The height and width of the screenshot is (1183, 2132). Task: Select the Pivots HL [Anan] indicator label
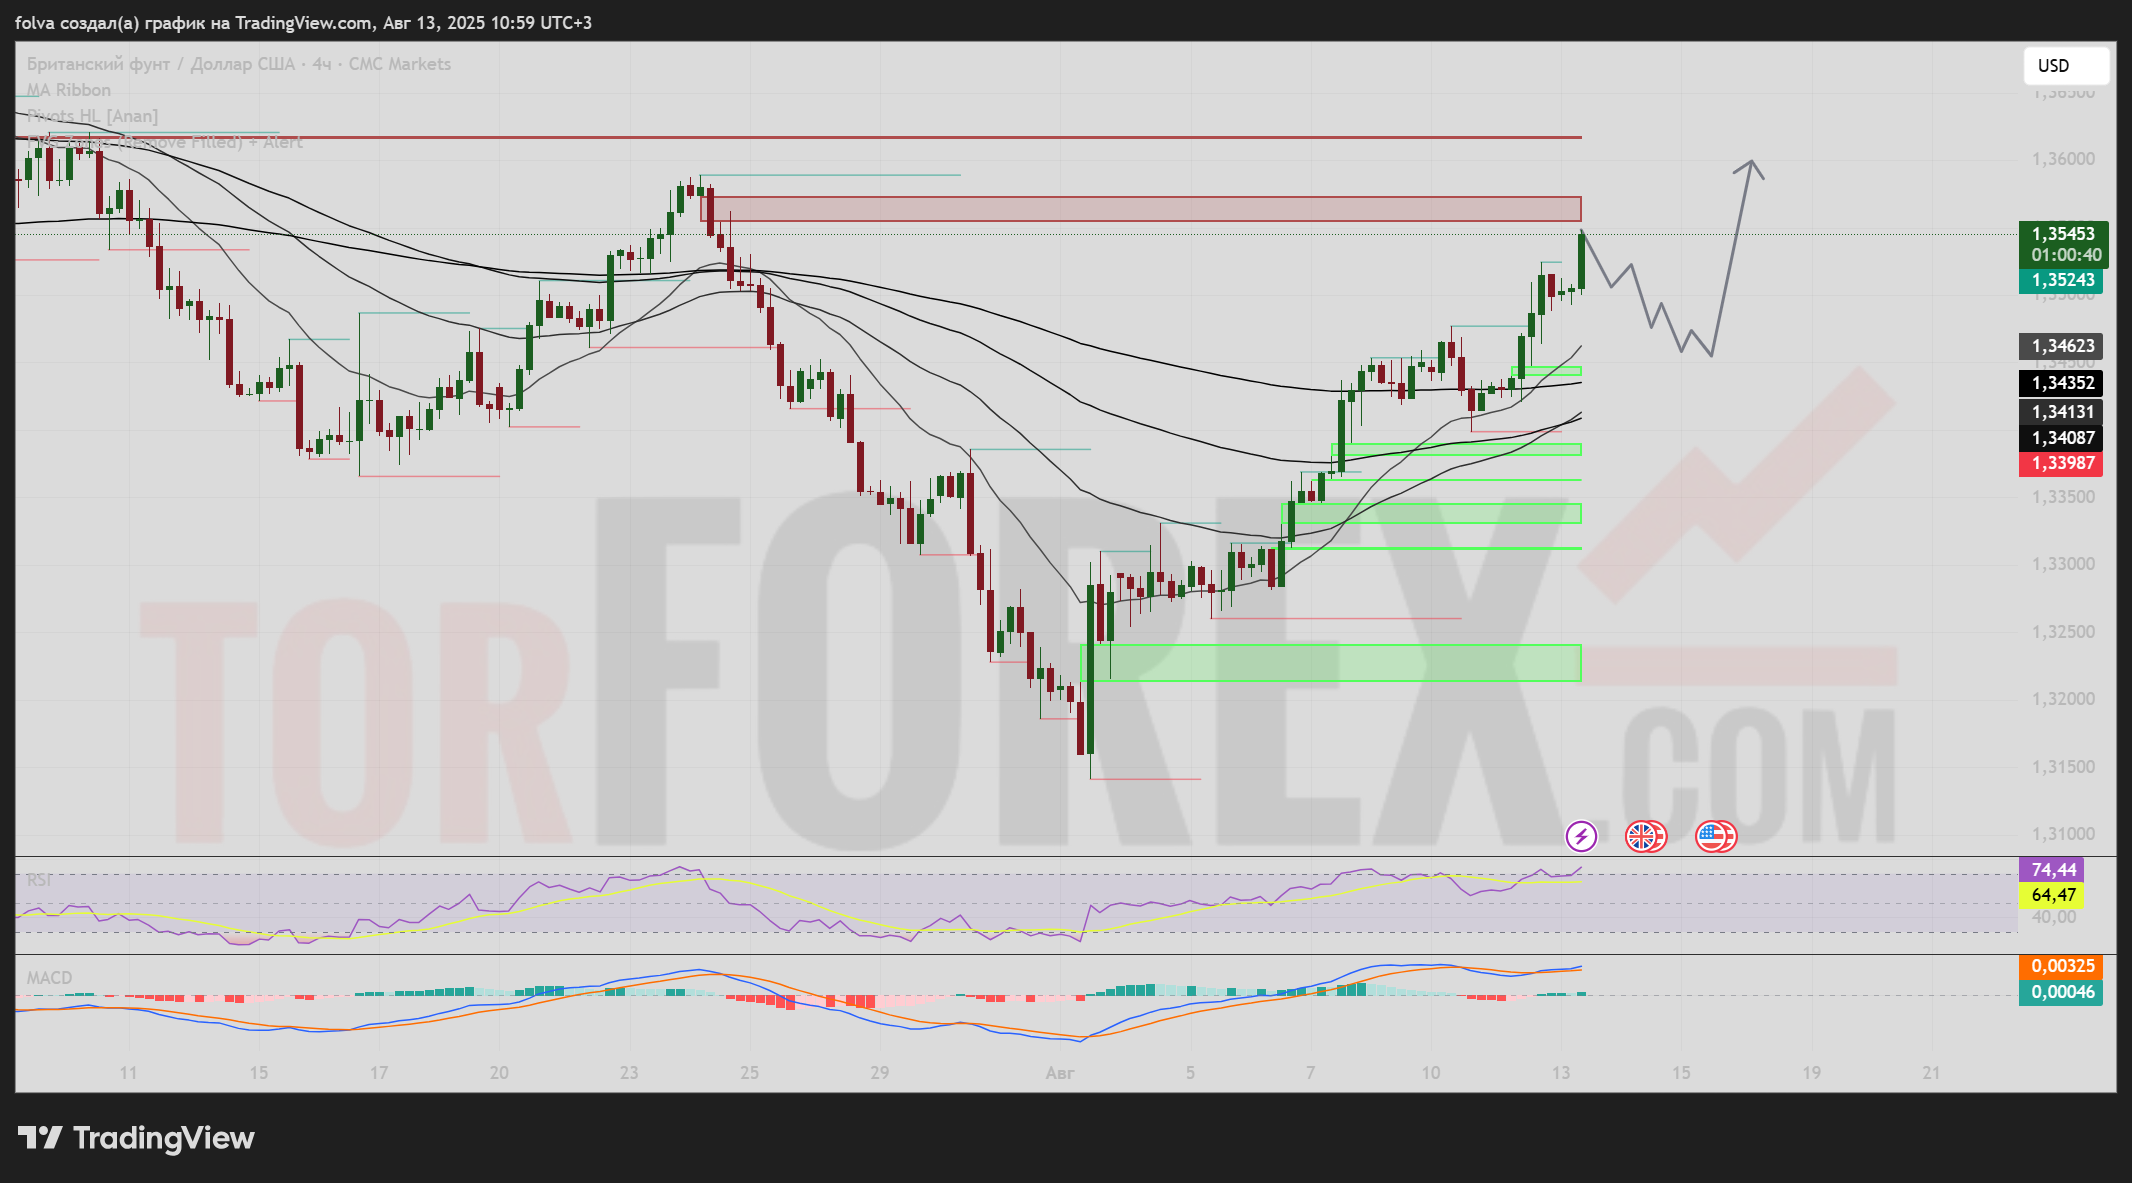pos(92,116)
